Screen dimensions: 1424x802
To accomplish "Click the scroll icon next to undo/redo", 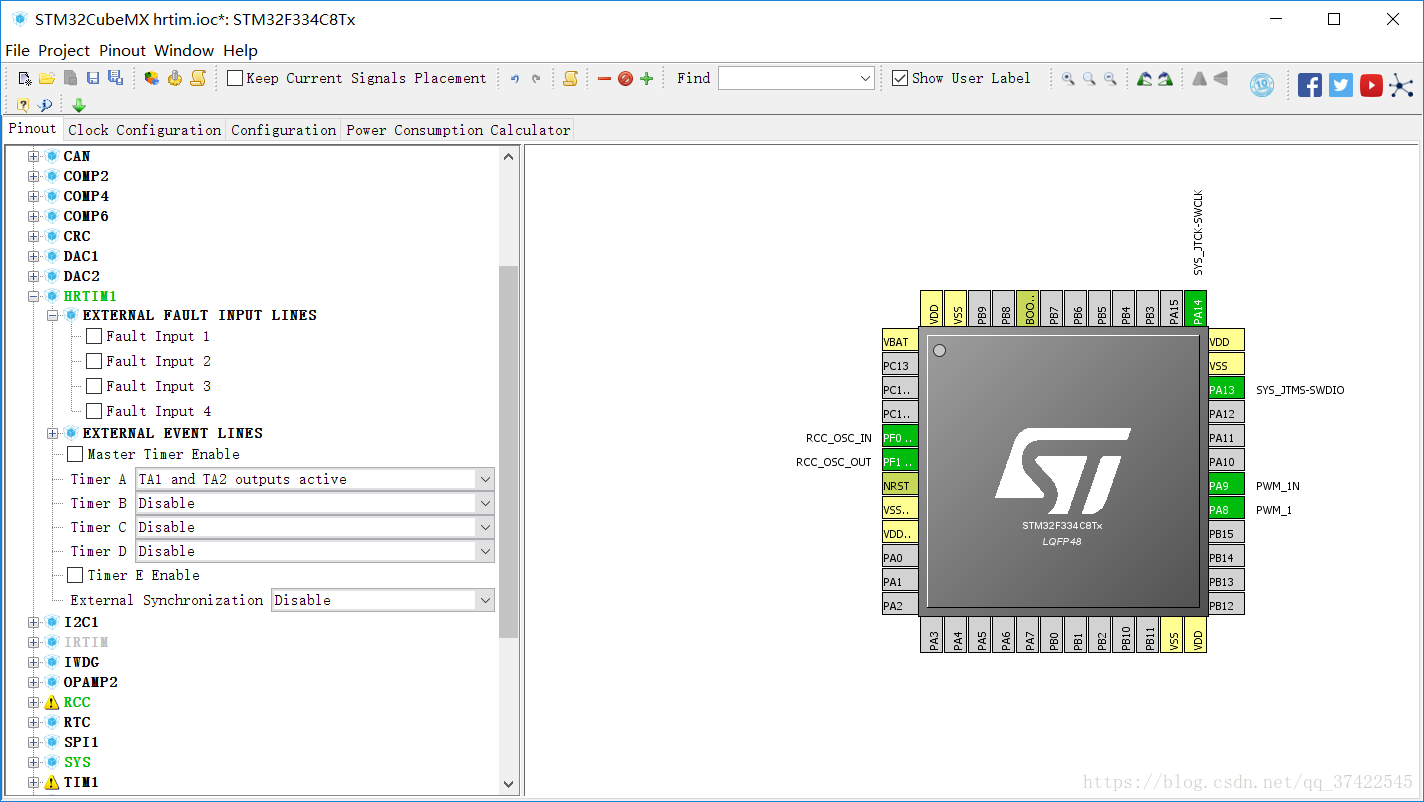I will tap(570, 78).
